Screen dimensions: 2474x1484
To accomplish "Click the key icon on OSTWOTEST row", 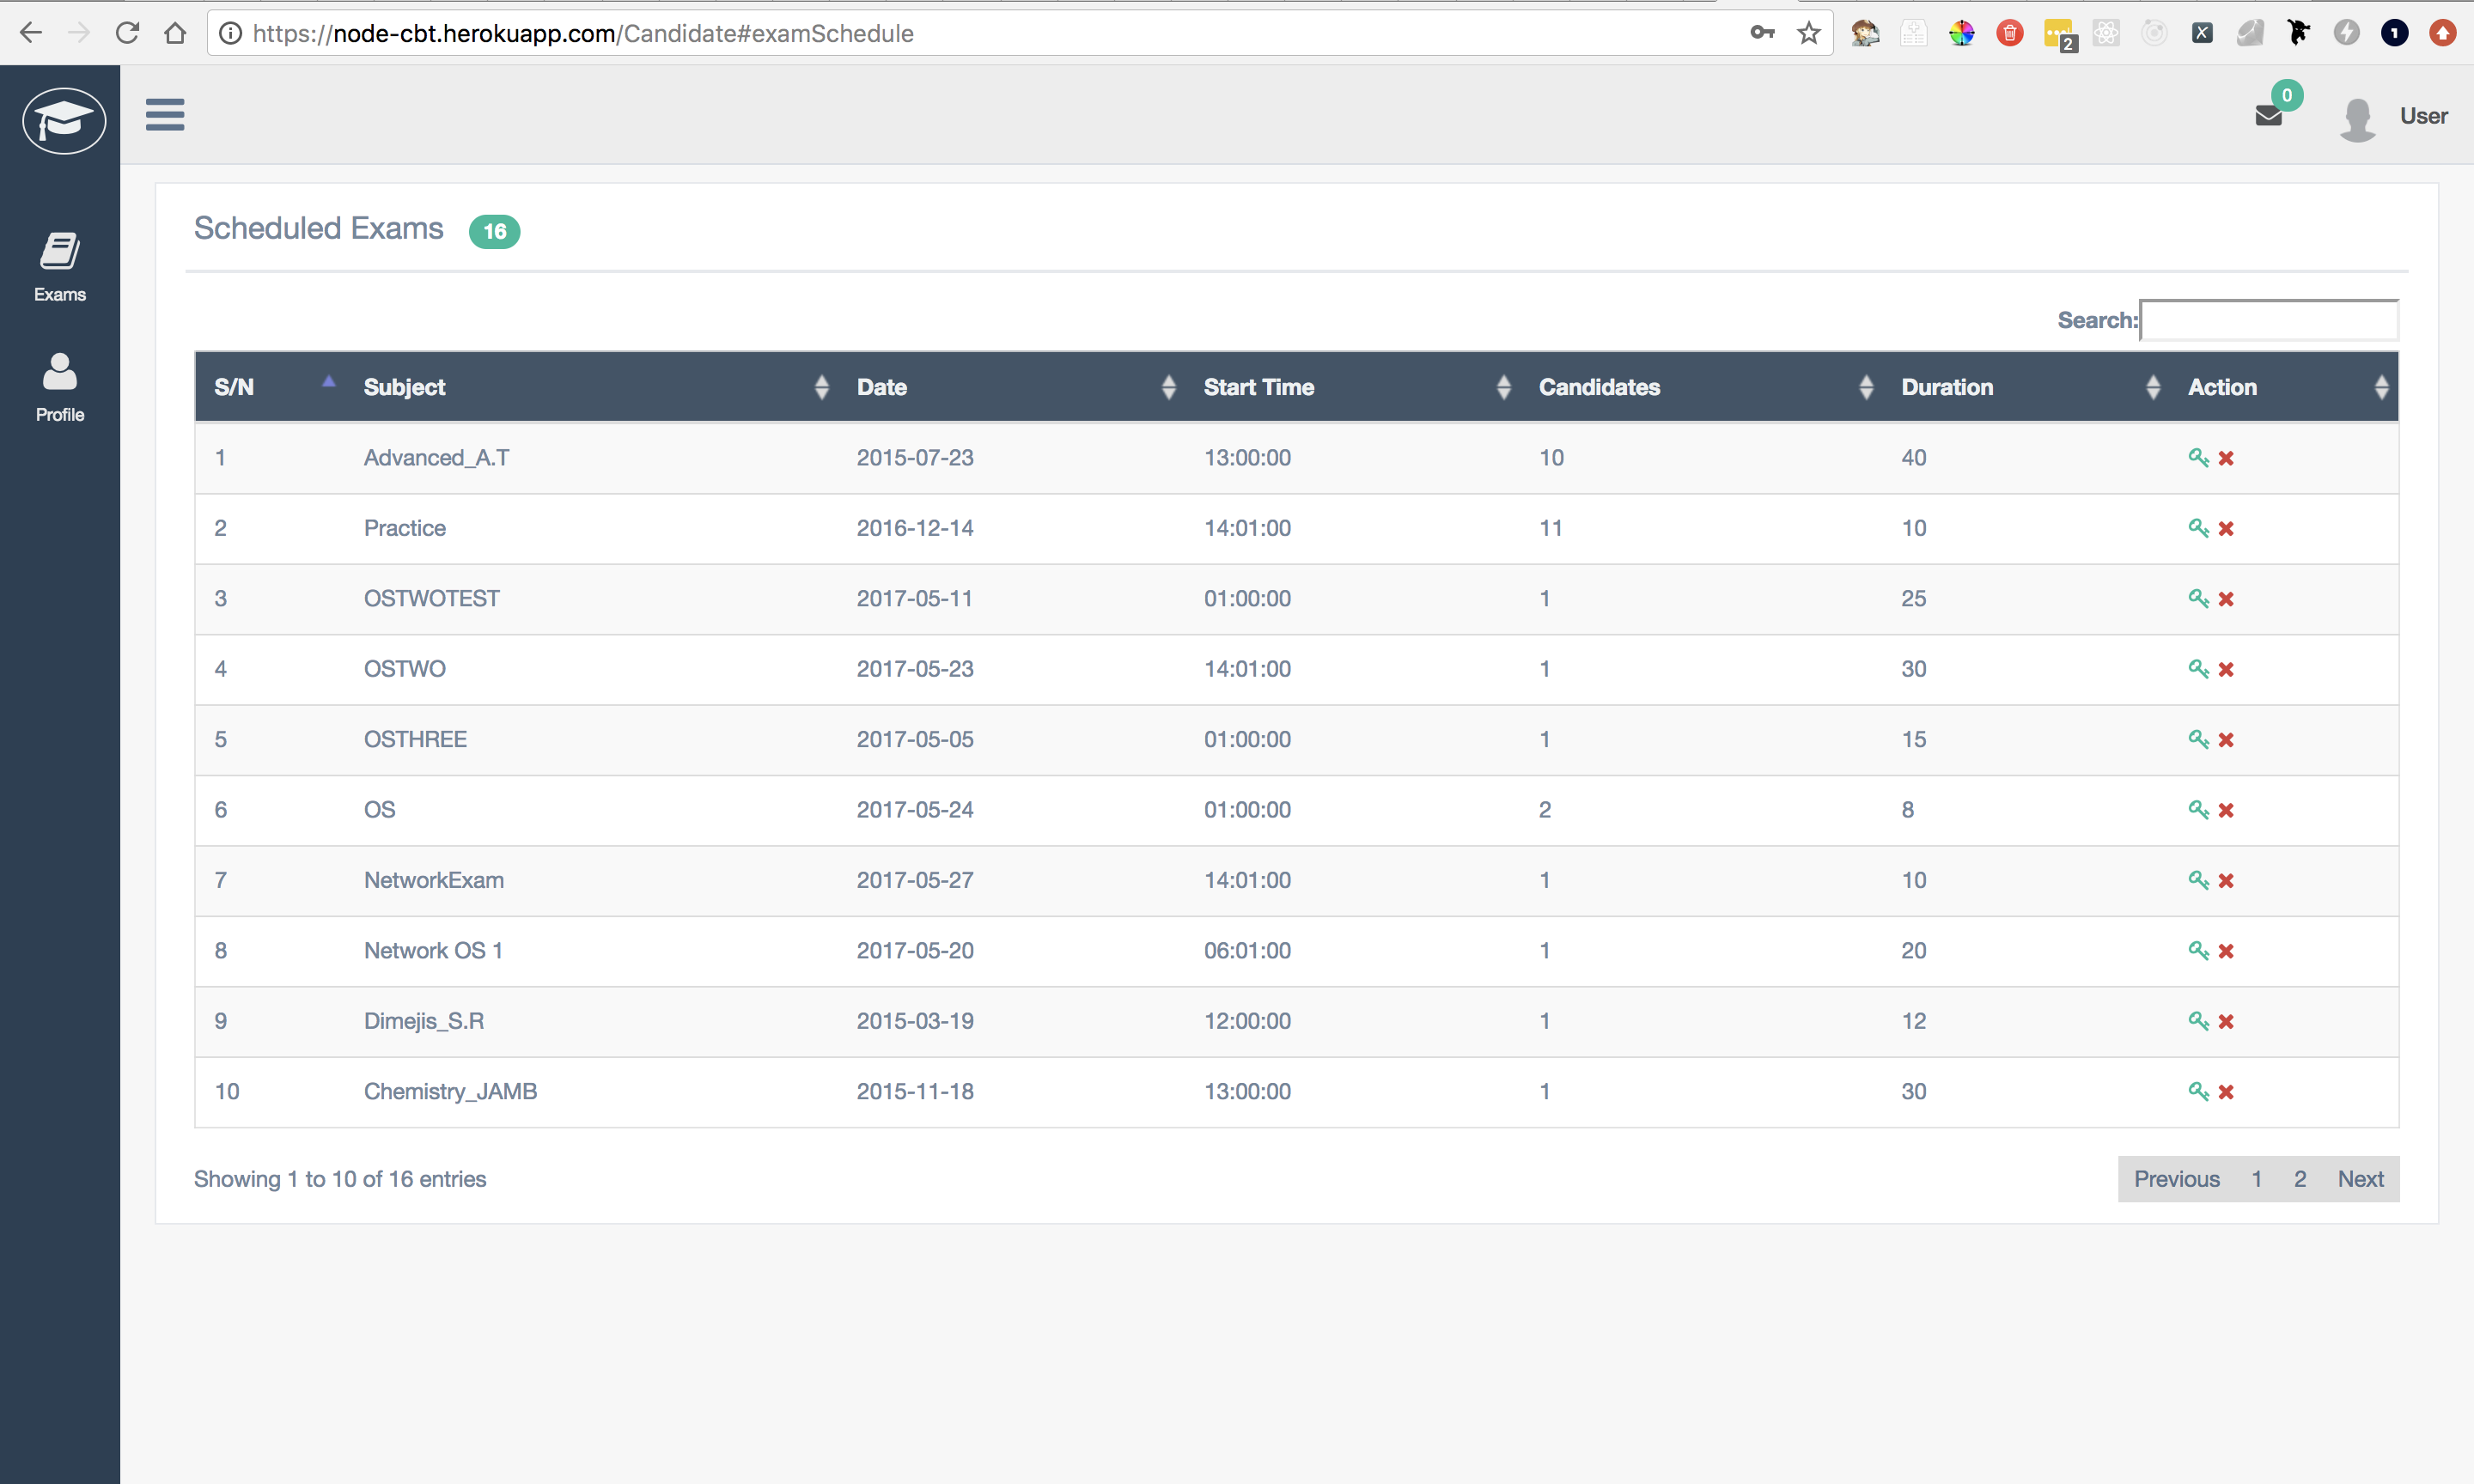I will pyautogui.click(x=2197, y=598).
